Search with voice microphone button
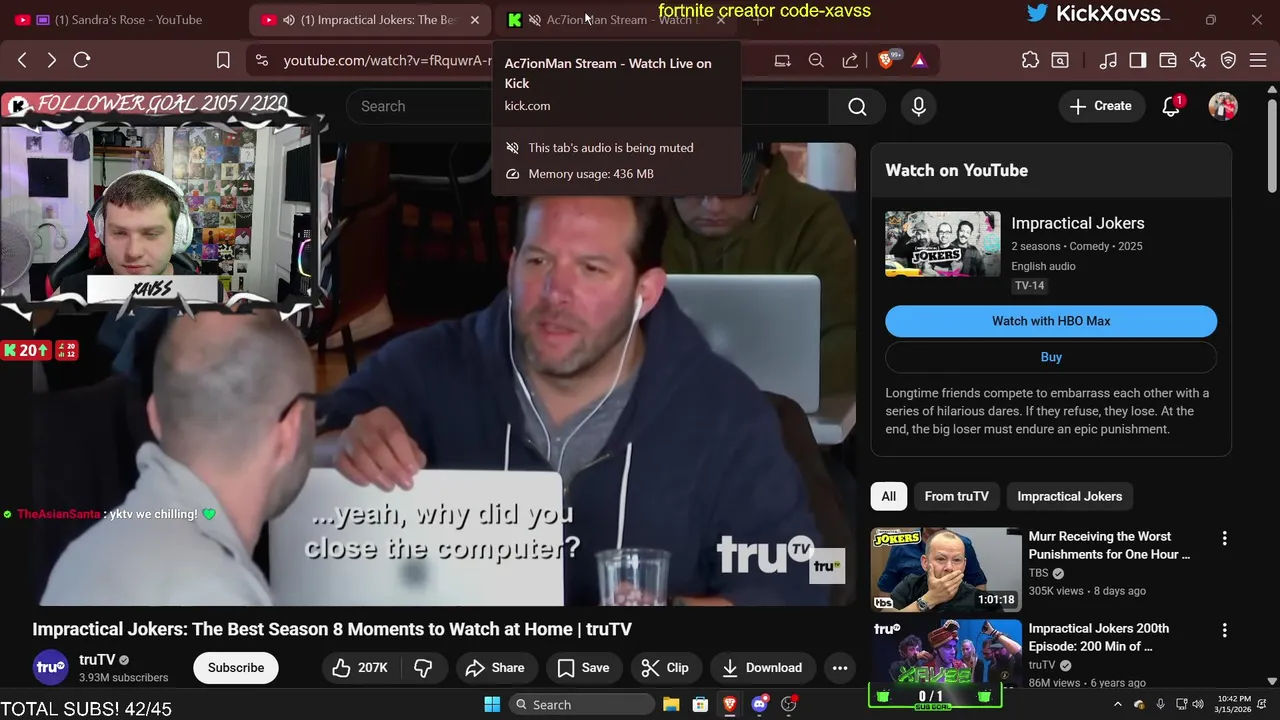Image resolution: width=1280 pixels, height=720 pixels. (x=919, y=106)
